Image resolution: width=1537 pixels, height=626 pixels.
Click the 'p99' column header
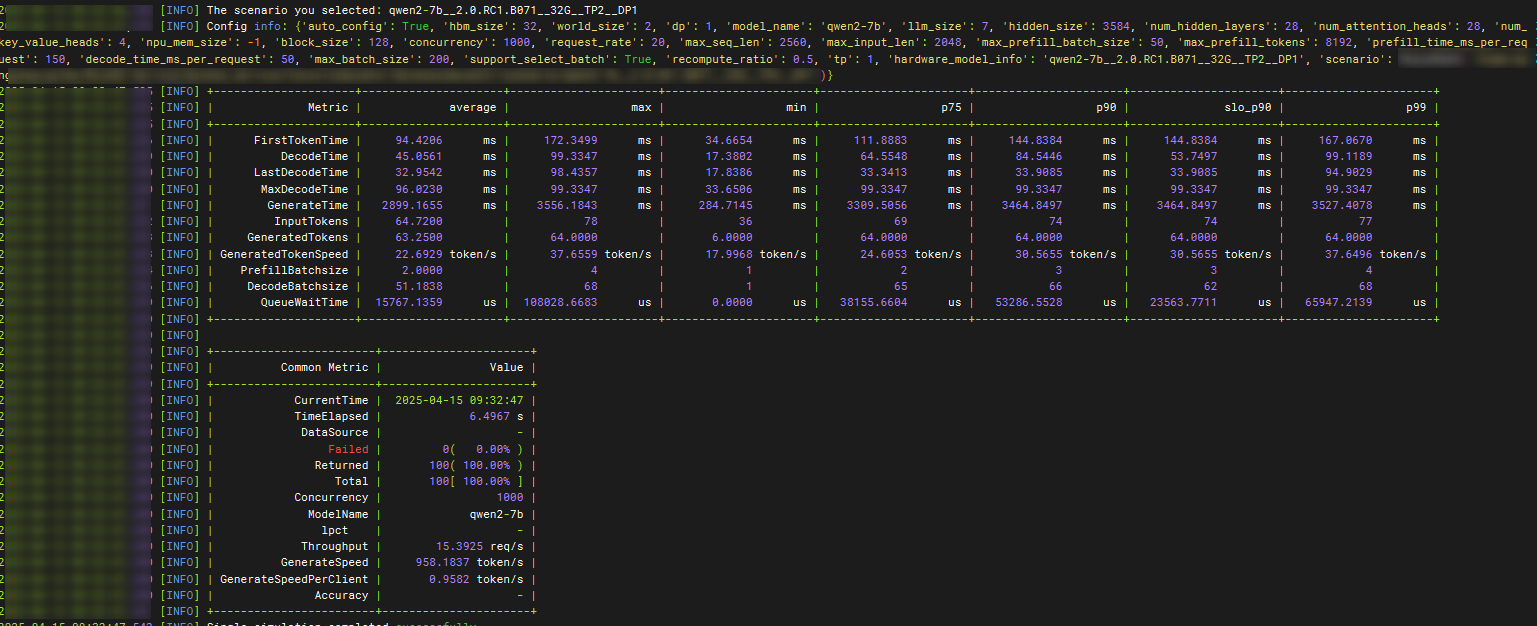[1415, 107]
